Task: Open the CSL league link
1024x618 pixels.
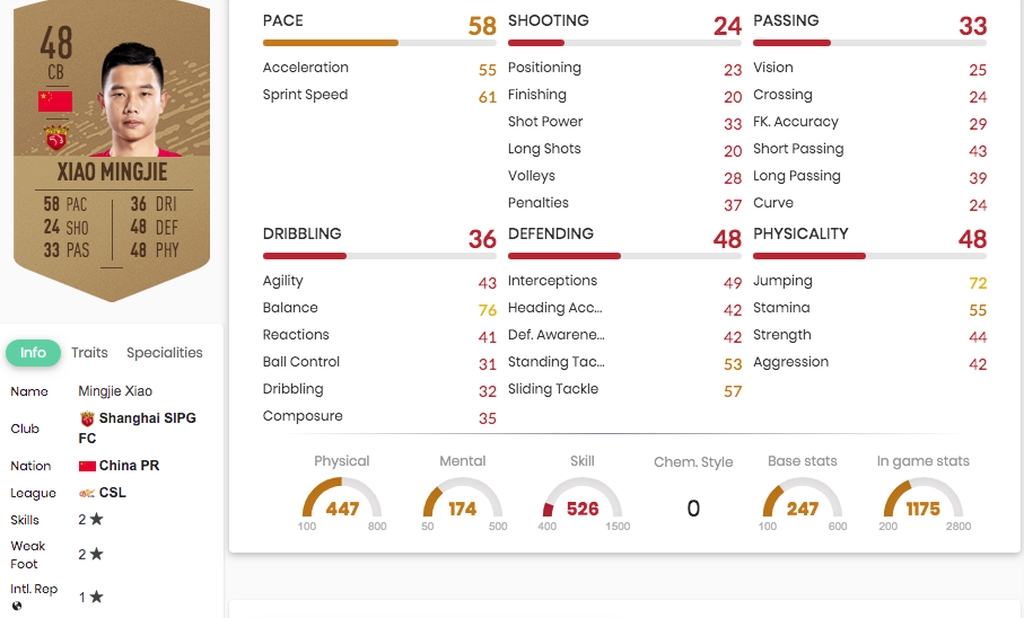Action: 112,493
